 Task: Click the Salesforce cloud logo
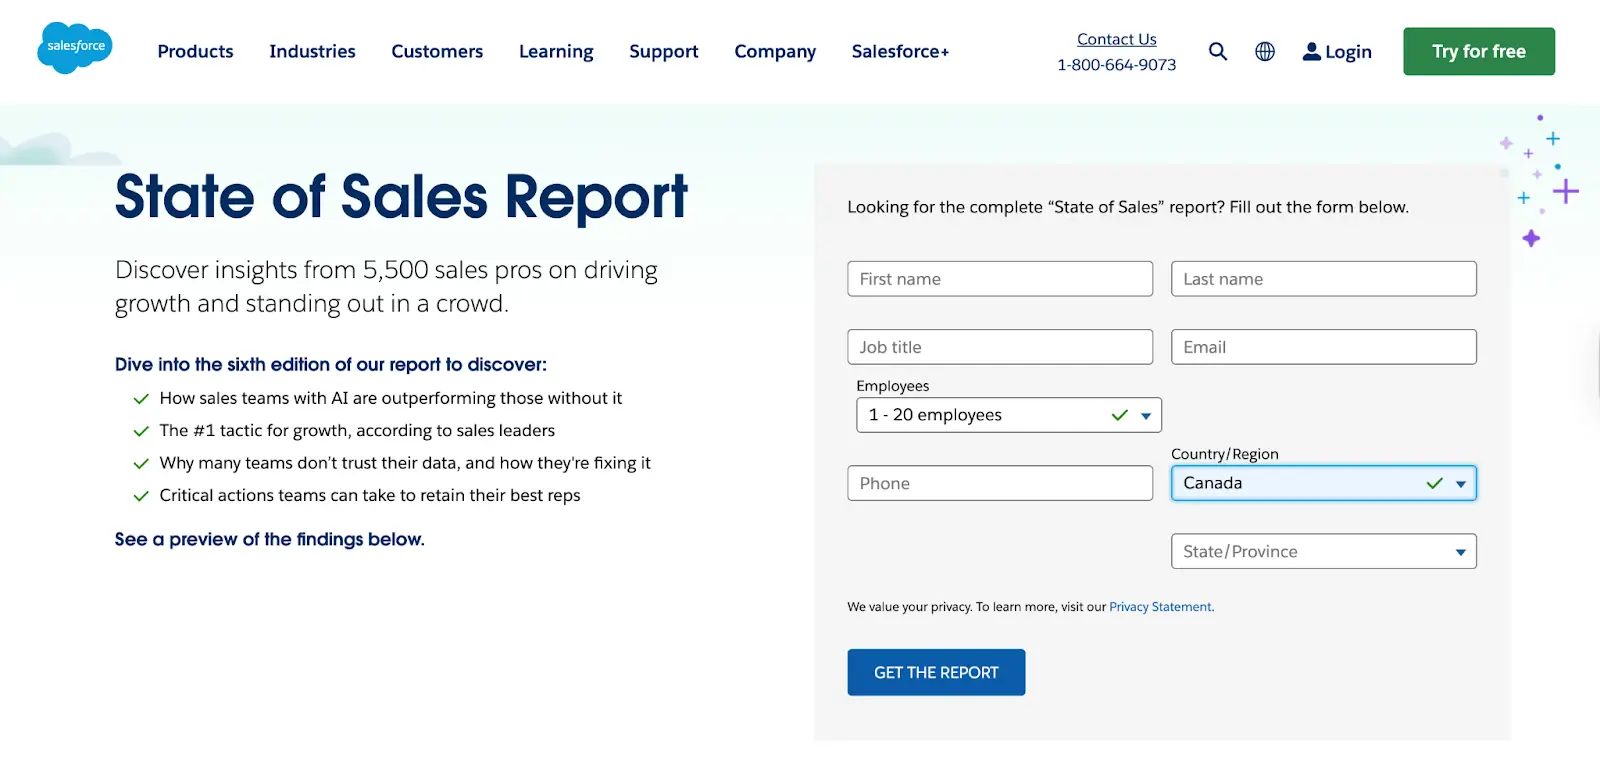75,48
